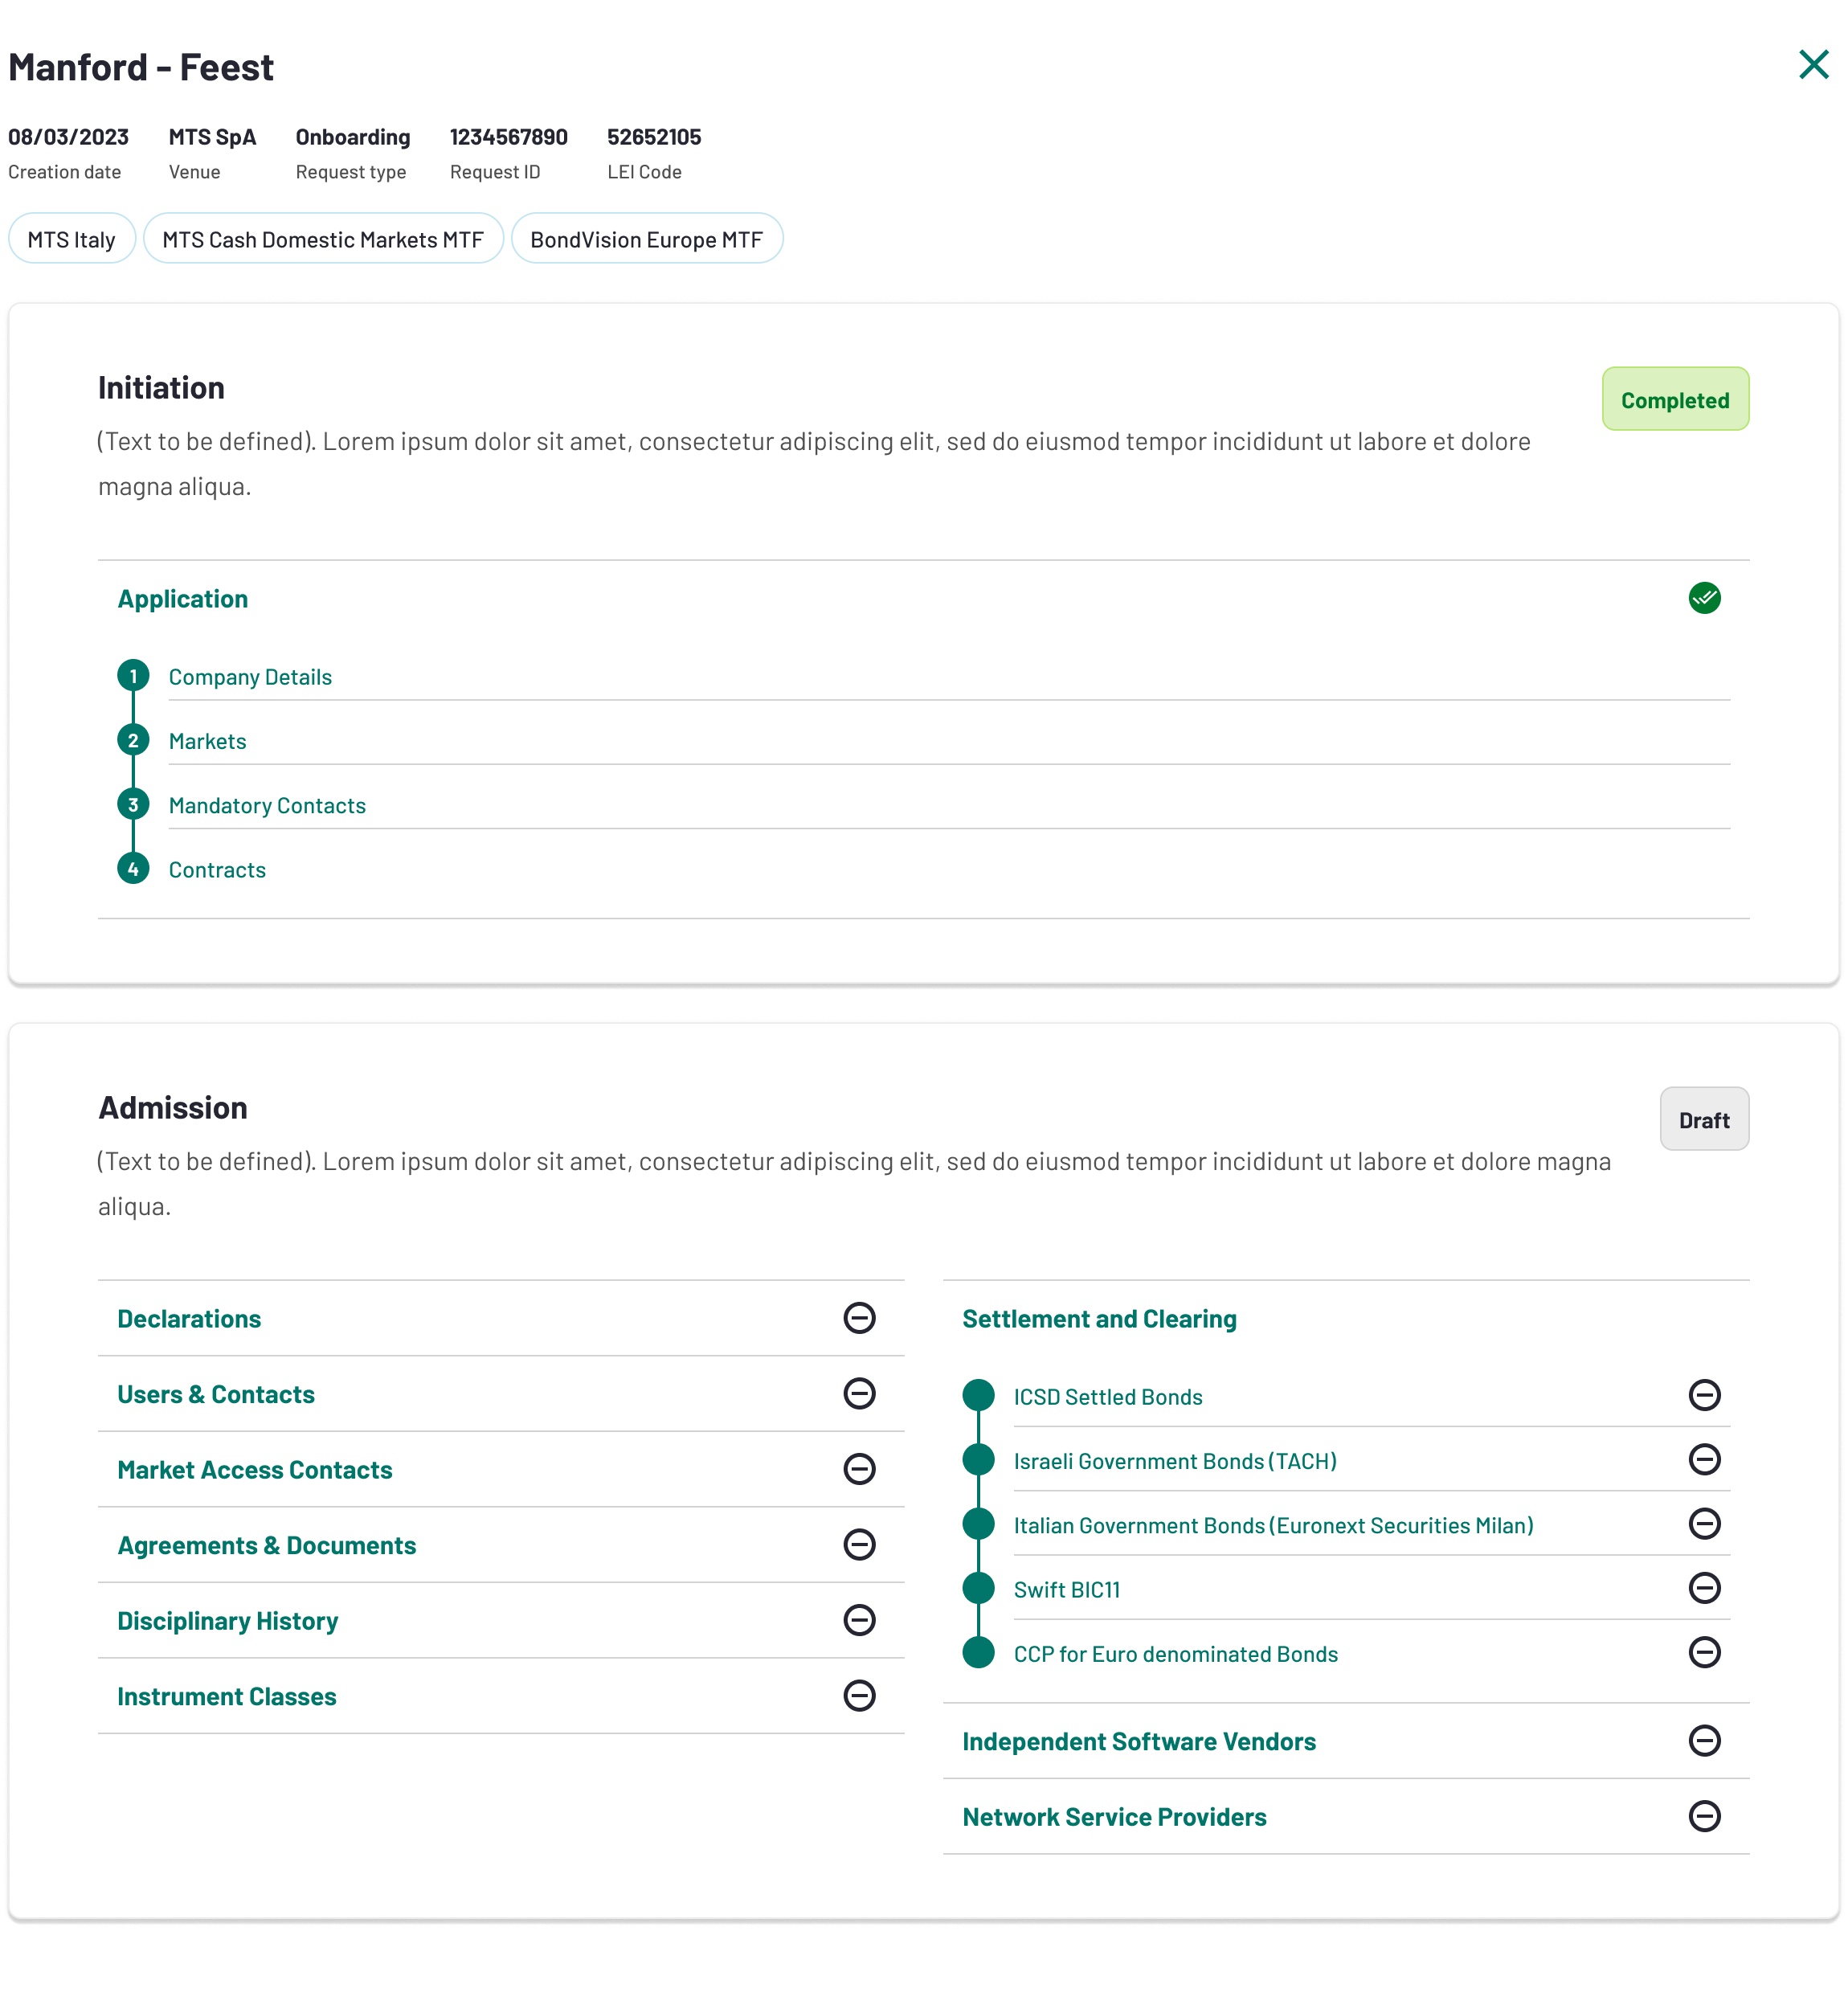Select MTS Cash Domestic Markets MTF chip
This screenshot has height=2009, width=1848.
[323, 239]
